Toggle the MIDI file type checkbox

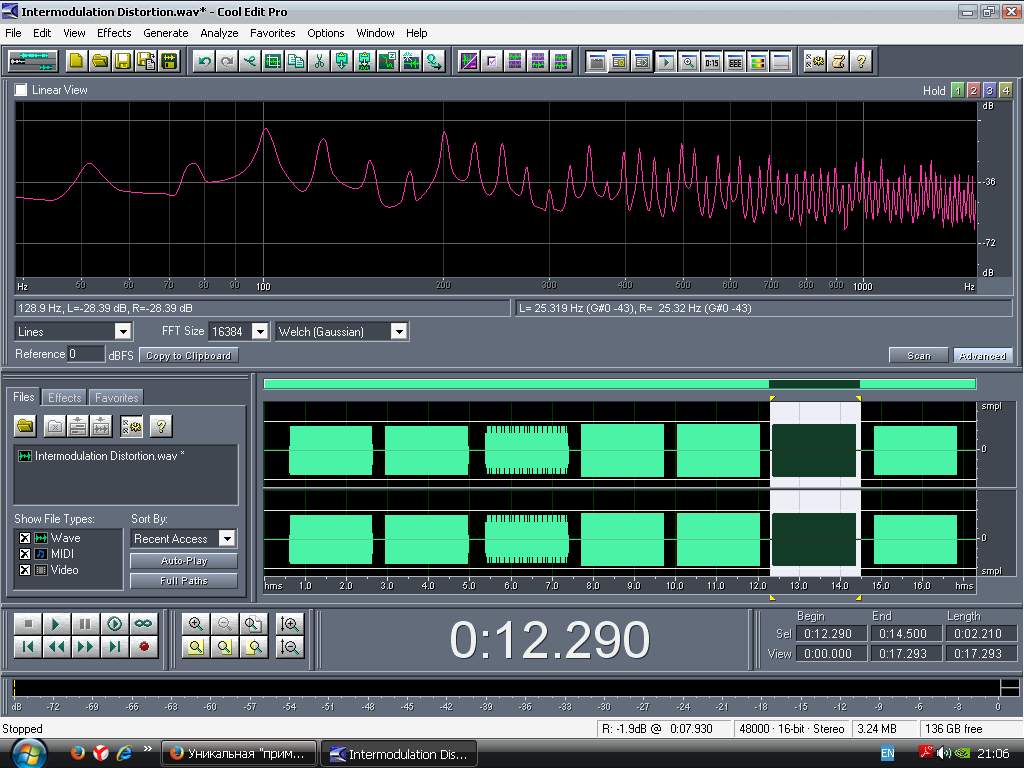25,554
